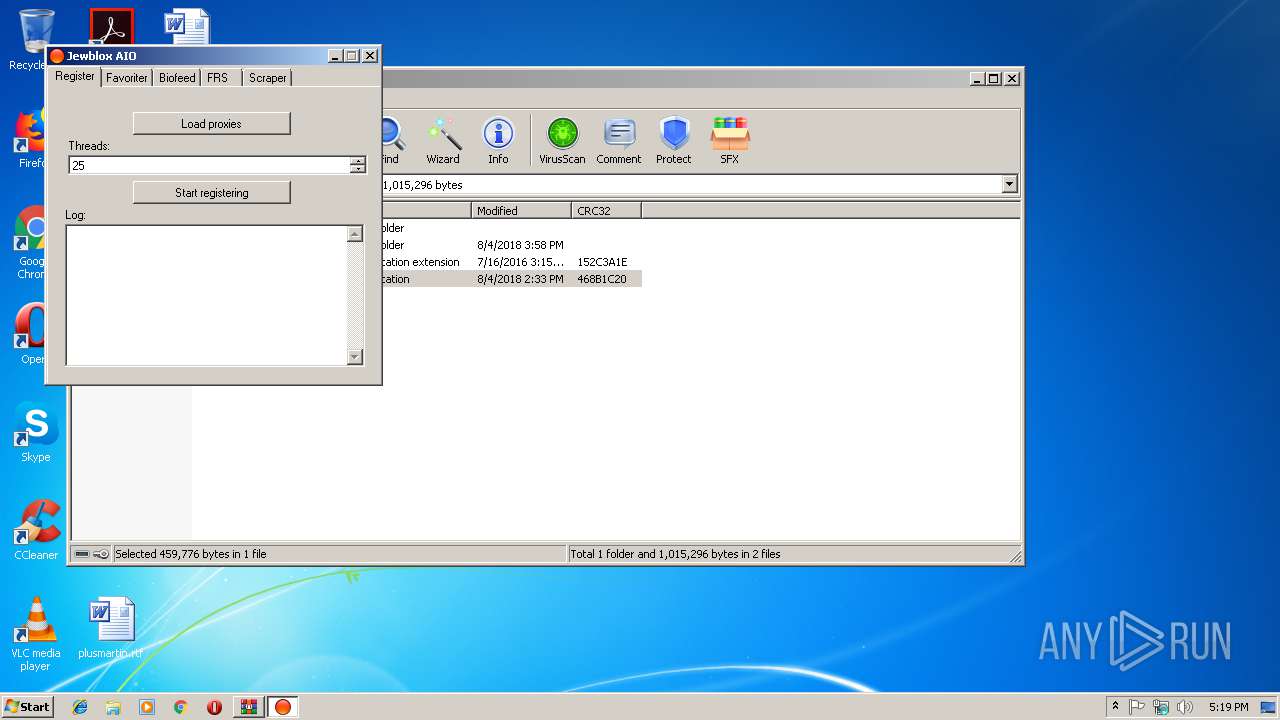Open the Opera desktop shortcut
The width and height of the screenshot is (1280, 720).
pyautogui.click(x=31, y=335)
